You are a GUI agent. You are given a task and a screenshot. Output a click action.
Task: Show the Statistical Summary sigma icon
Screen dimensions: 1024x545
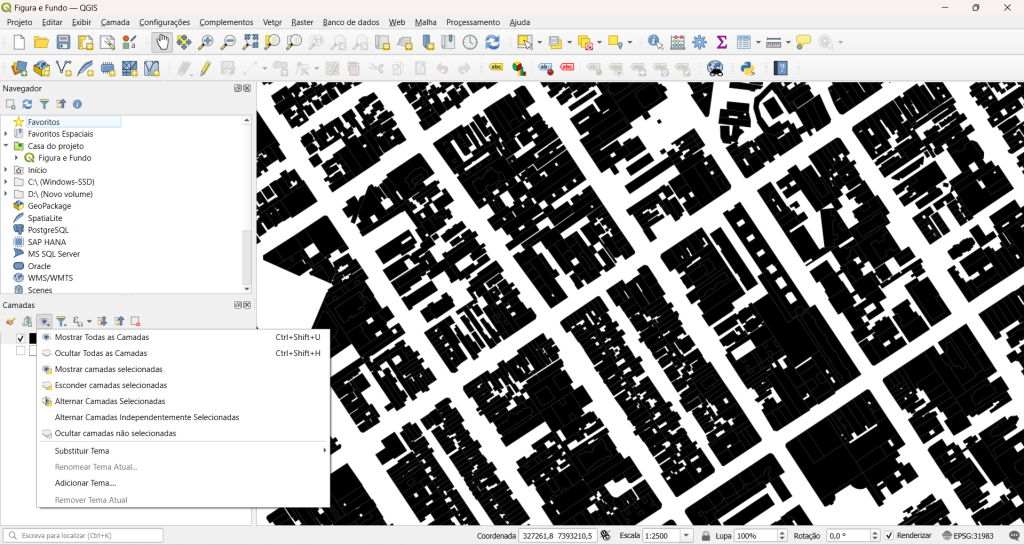[x=722, y=42]
